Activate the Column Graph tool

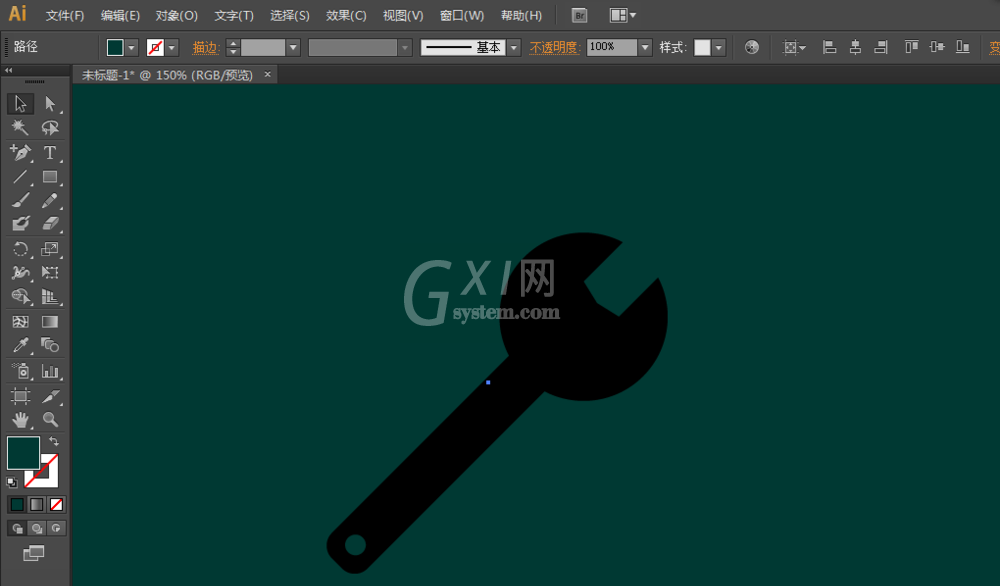[x=50, y=370]
